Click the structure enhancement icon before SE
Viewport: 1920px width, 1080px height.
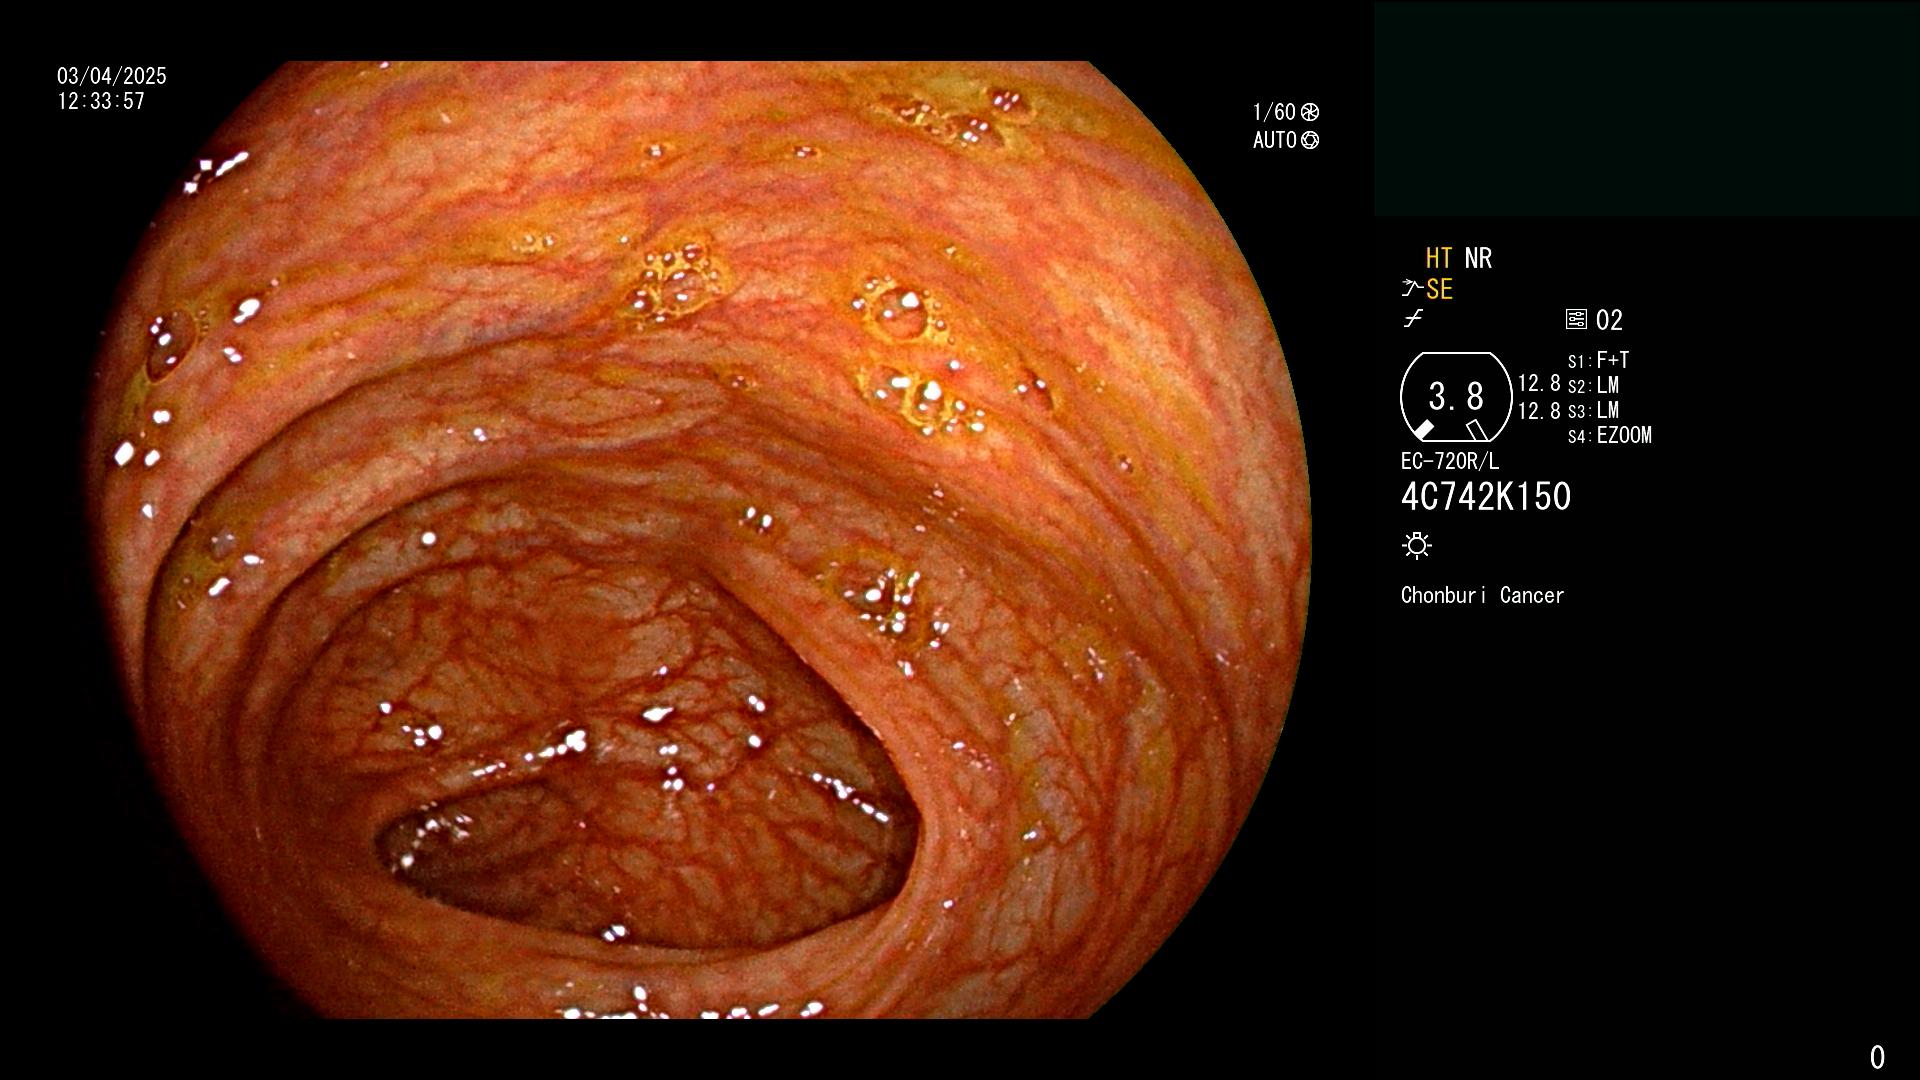[x=1411, y=289]
